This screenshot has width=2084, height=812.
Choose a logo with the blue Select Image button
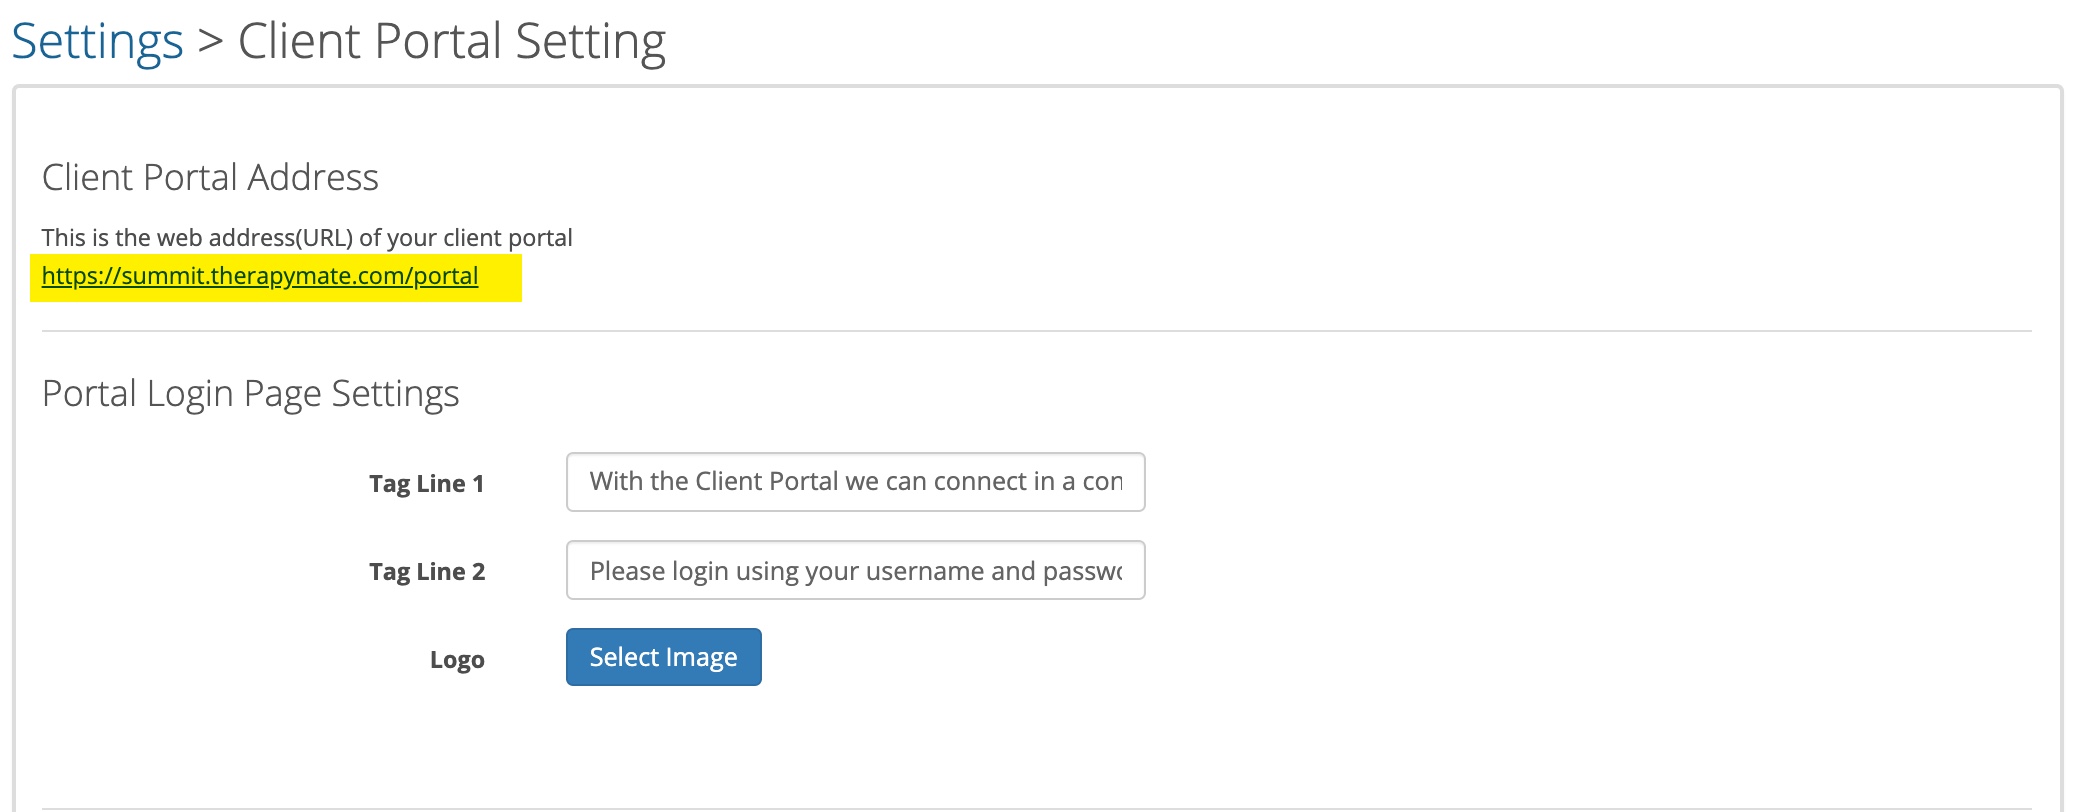click(663, 657)
